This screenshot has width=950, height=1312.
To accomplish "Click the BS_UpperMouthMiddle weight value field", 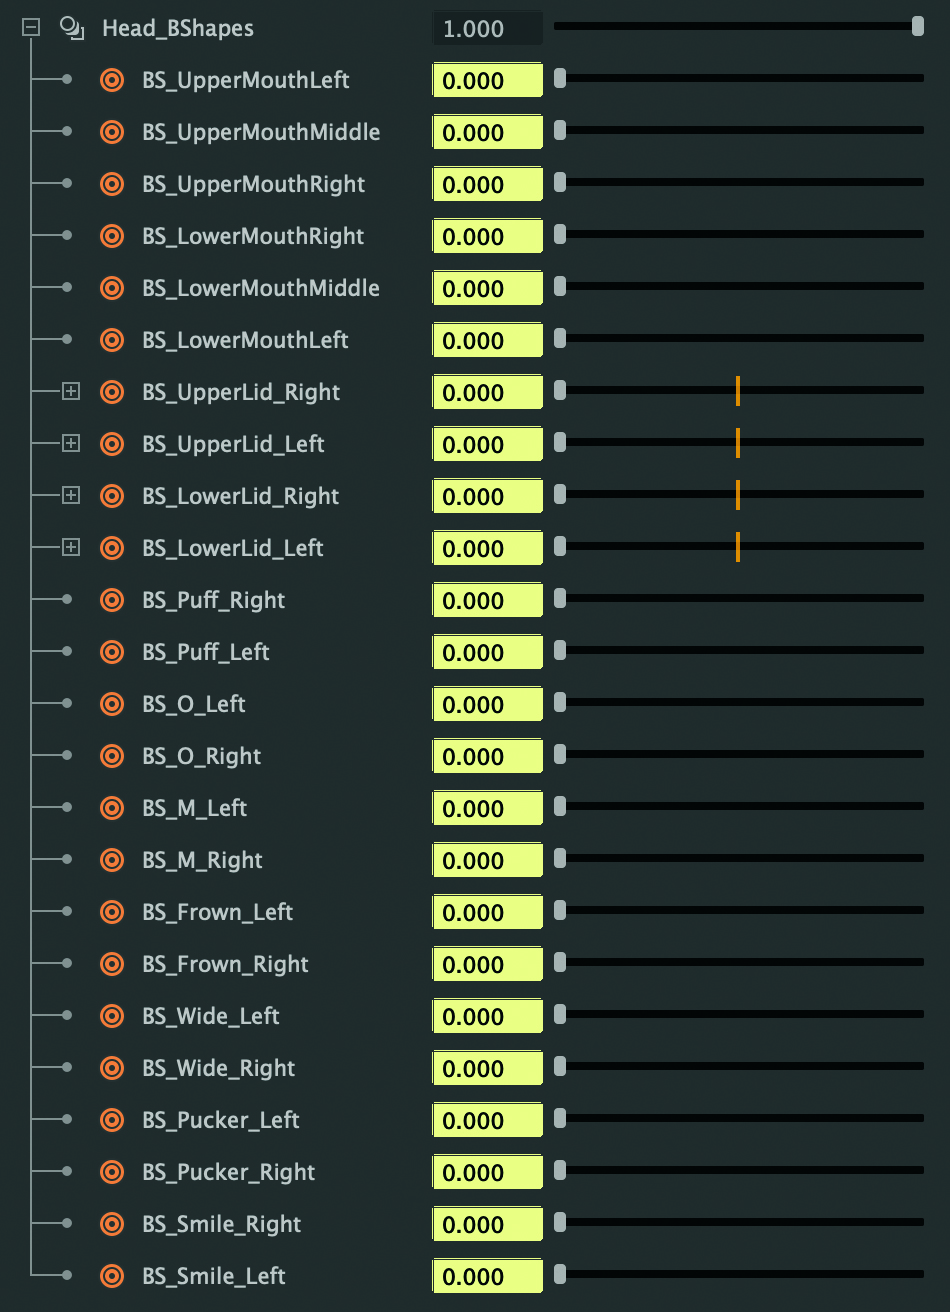I will [x=488, y=132].
